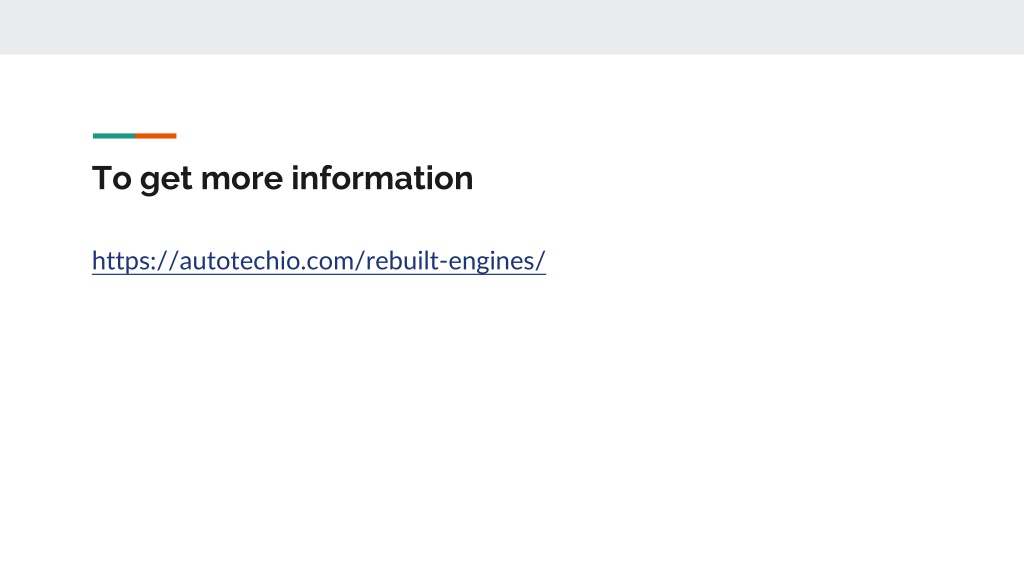
Task: Click 'https://' at start of the URL
Action: click(x=135, y=261)
